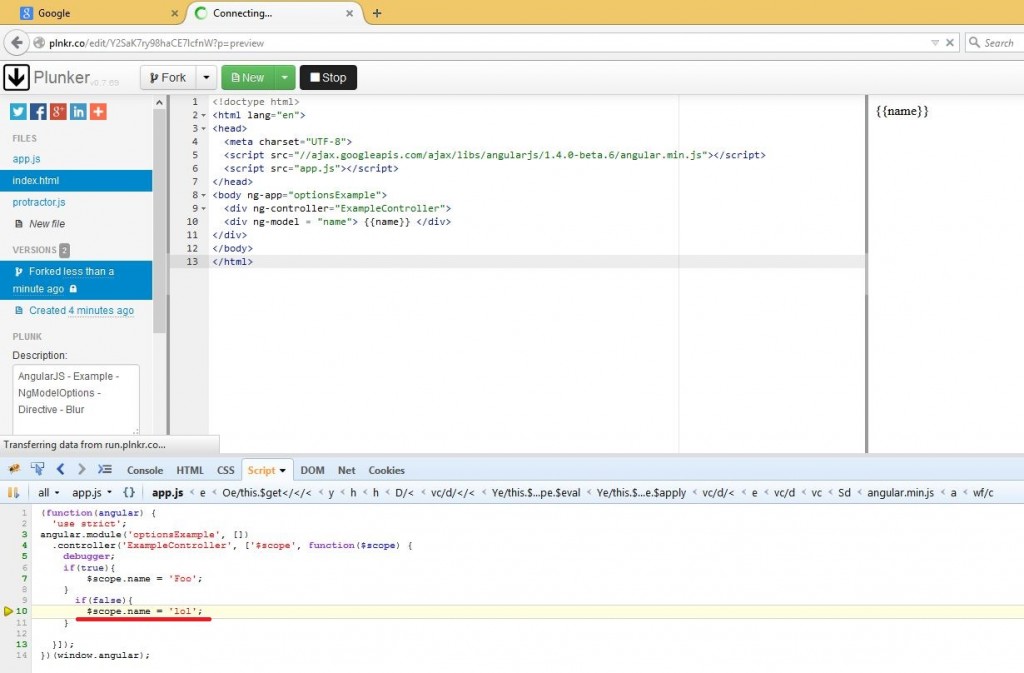Viewport: 1024px width, 673px height.
Task: Open the app.js script file dropdown
Action: point(92,493)
